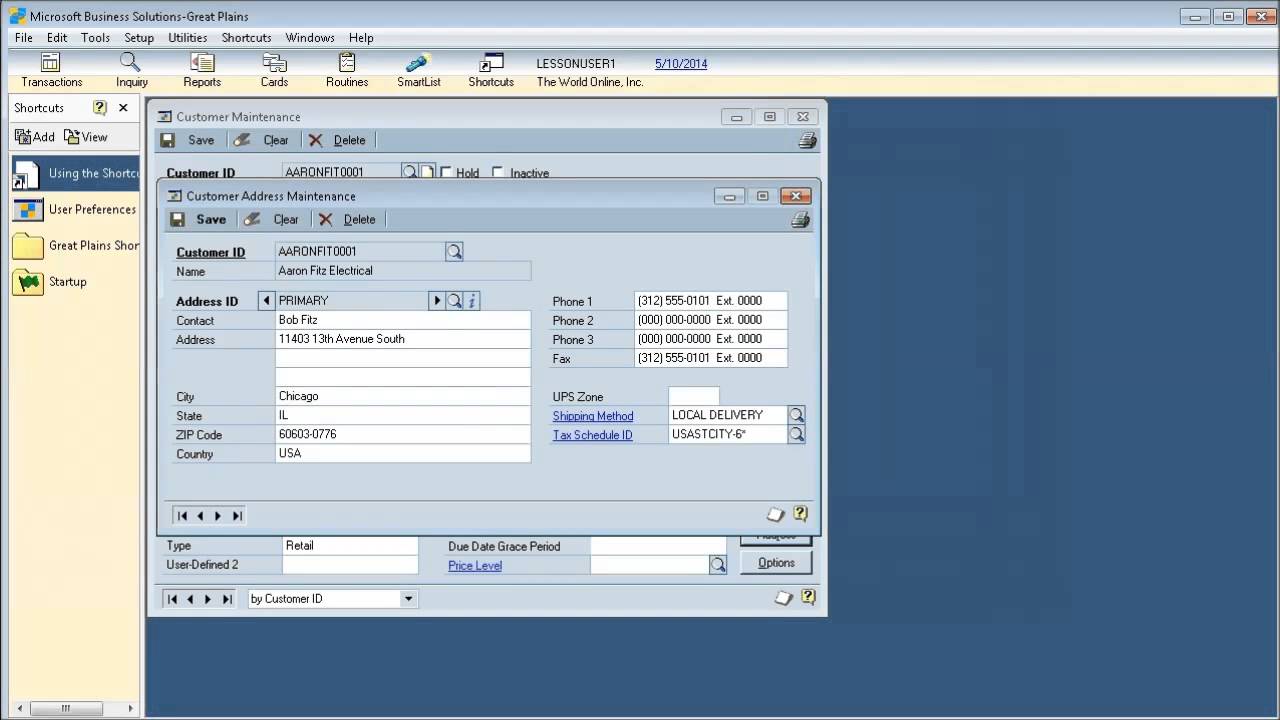Screen dimensions: 1280x720
Task: Close the Shortcuts pane
Action: point(123,107)
